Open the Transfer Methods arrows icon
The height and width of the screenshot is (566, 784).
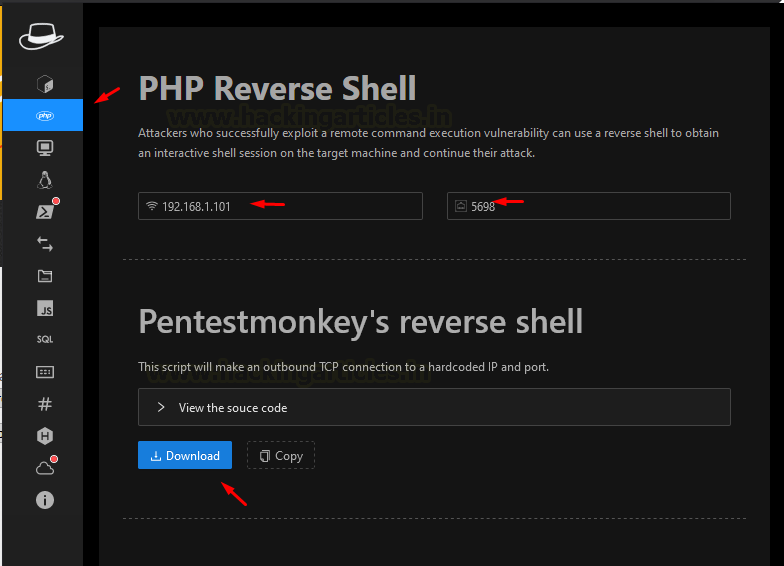(x=45, y=244)
